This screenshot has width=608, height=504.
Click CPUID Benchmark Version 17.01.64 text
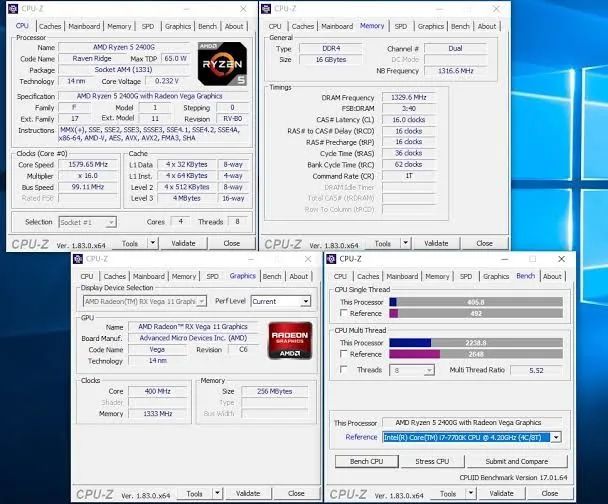513,478
